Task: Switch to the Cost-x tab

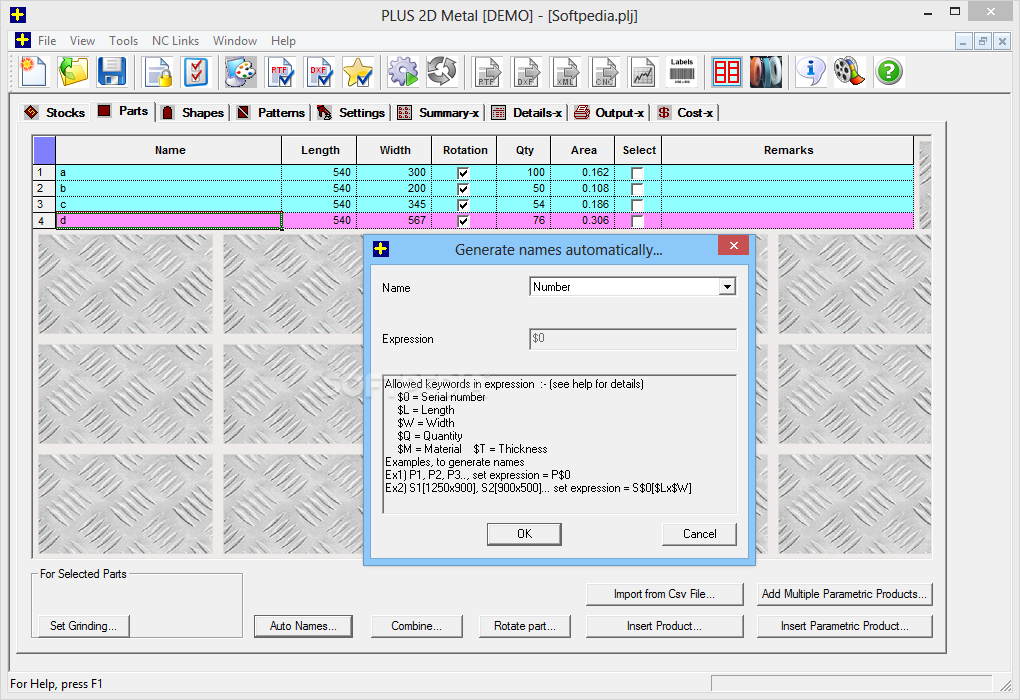Action: [x=686, y=113]
